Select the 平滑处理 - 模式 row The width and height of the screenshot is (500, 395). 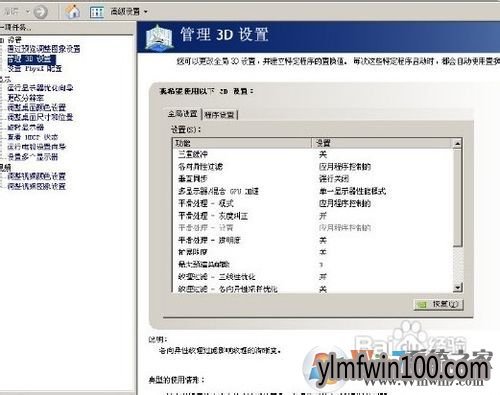[x=313, y=203]
